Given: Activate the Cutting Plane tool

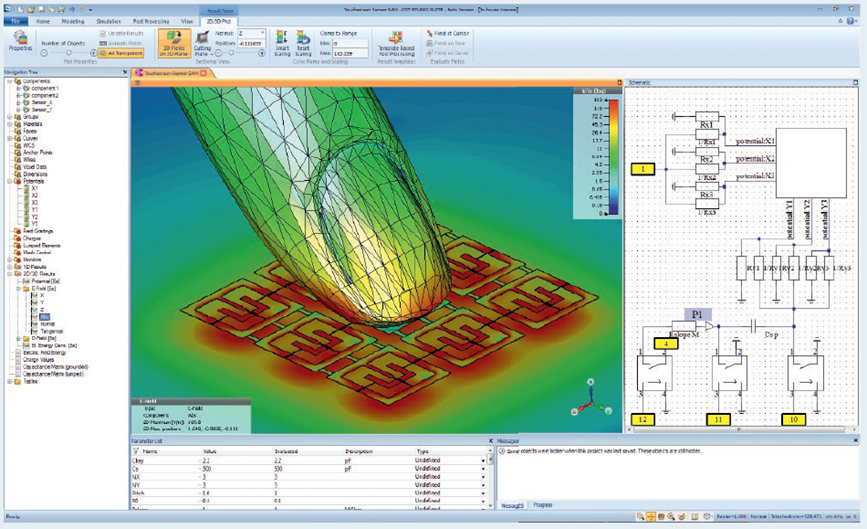Looking at the screenshot, I should [203, 42].
